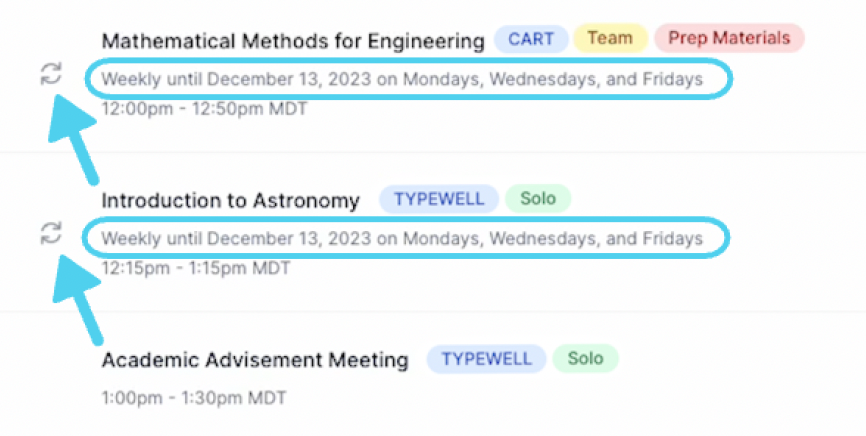Click the 12:15pm - 1:15pm MDT time

[196, 268]
